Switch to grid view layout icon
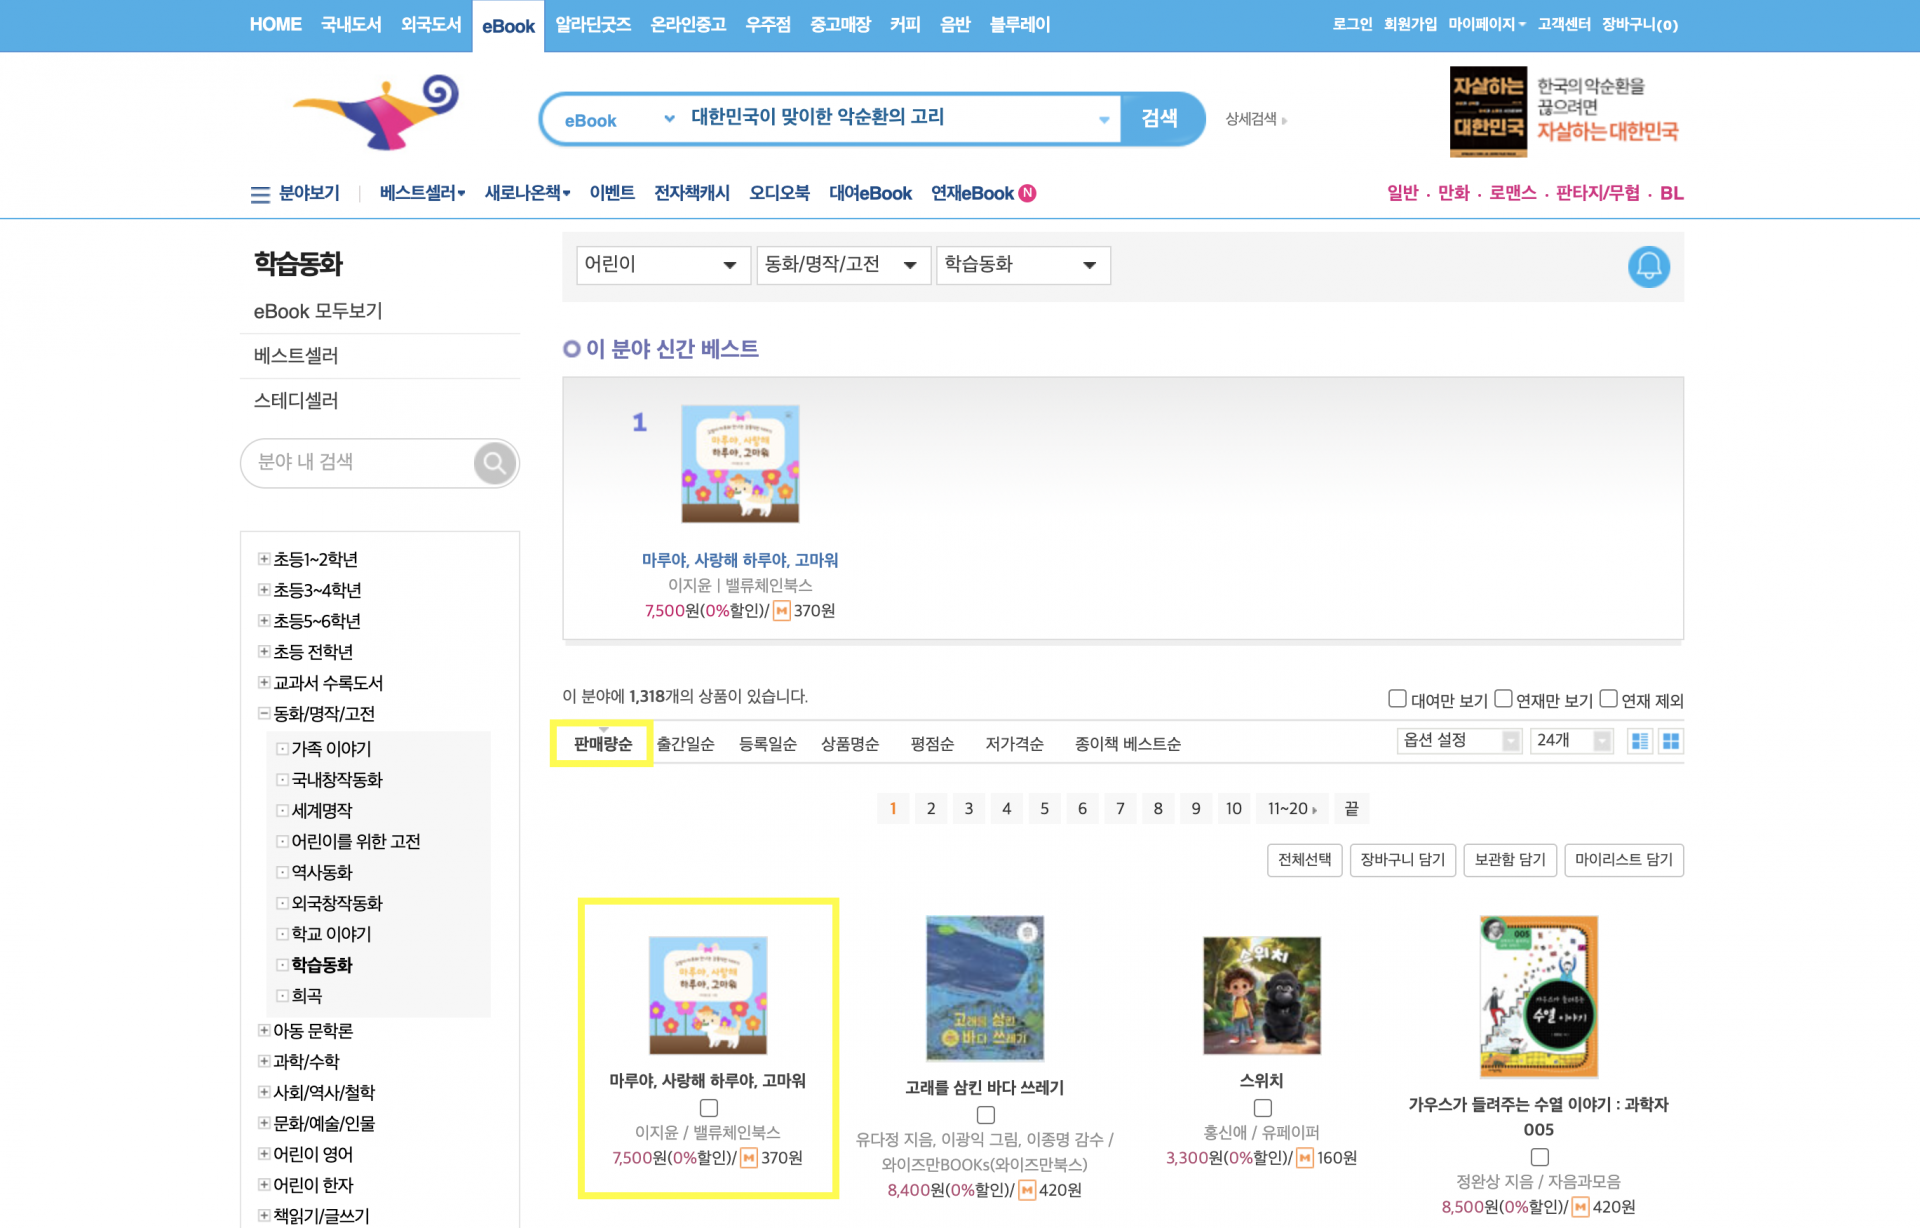 1671,741
